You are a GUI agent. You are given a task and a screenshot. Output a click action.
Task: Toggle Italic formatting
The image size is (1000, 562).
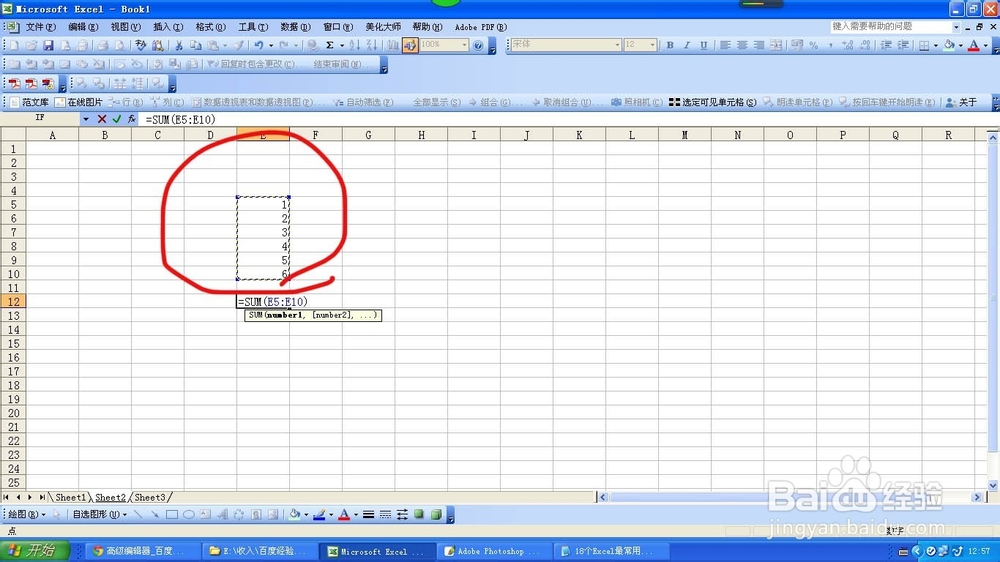[x=687, y=45]
